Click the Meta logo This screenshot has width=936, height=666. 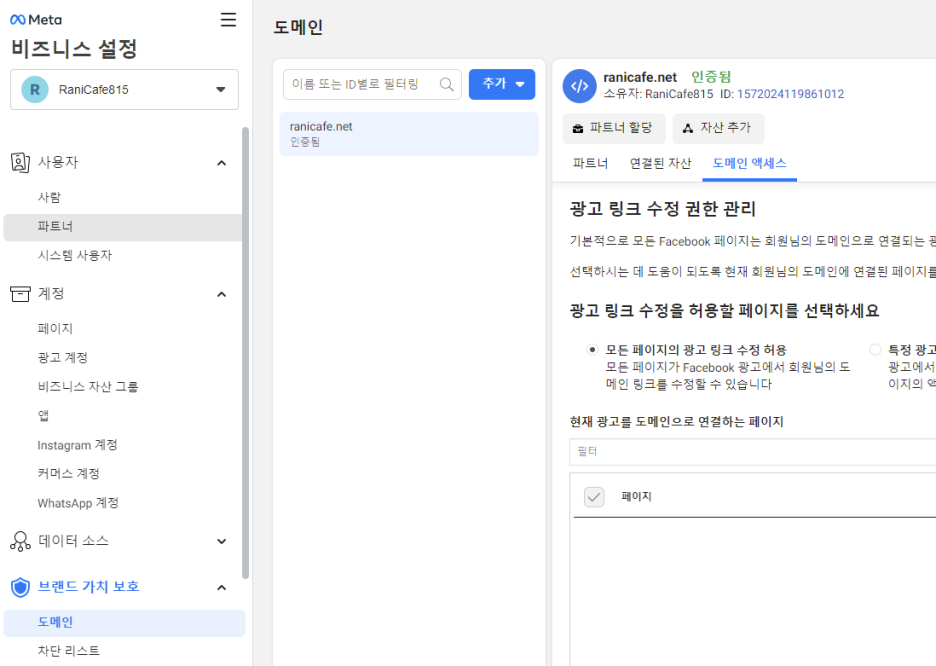(x=36, y=20)
